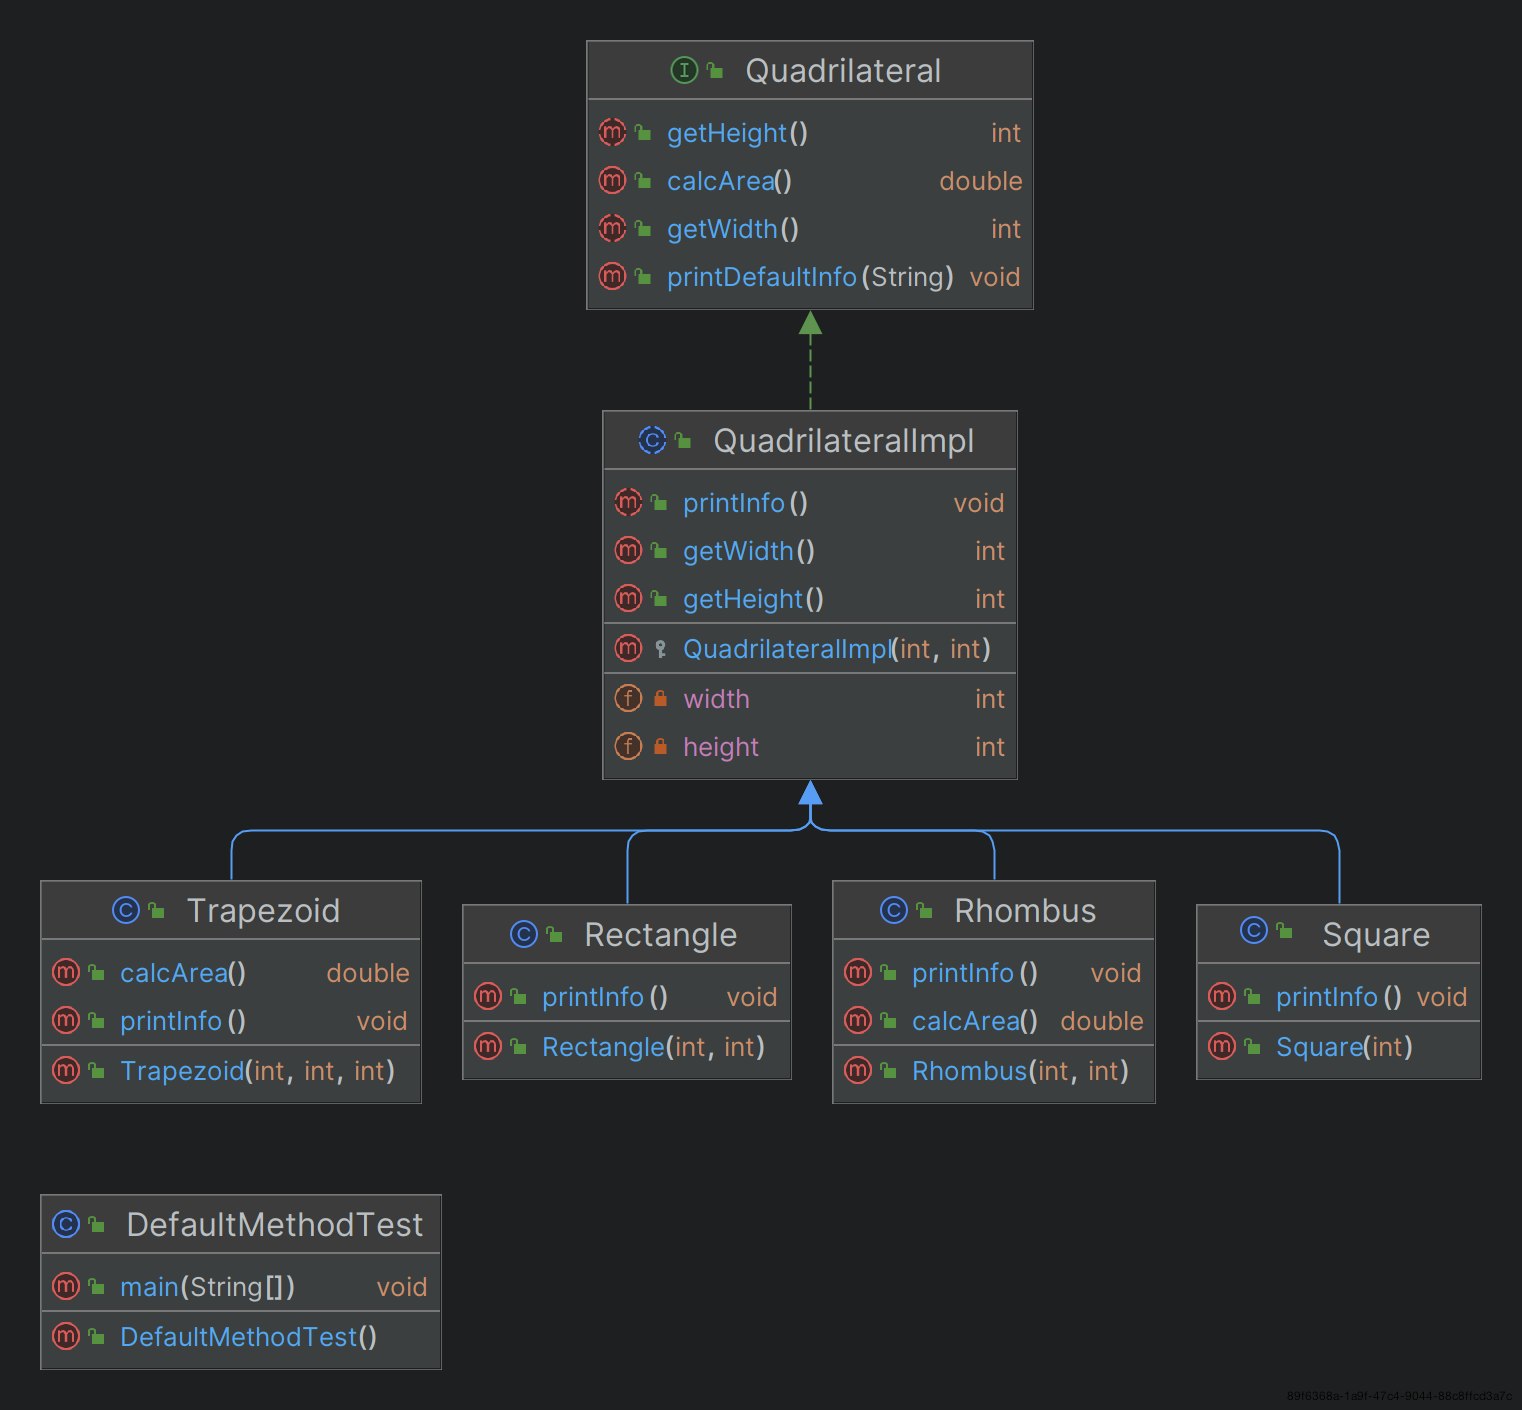The image size is (1522, 1410).
Task: Click the void return type of printDefaultInfo
Action: 995,277
